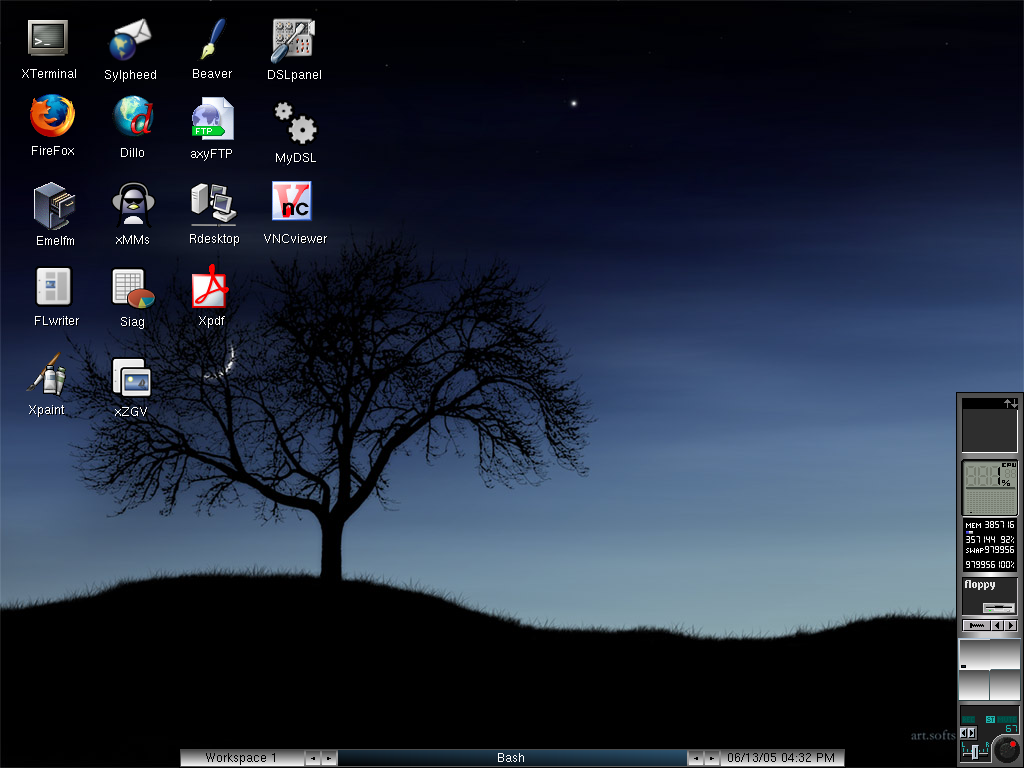1024x768 pixels.
Task: Select the Bash window in taskbar
Action: point(511,758)
